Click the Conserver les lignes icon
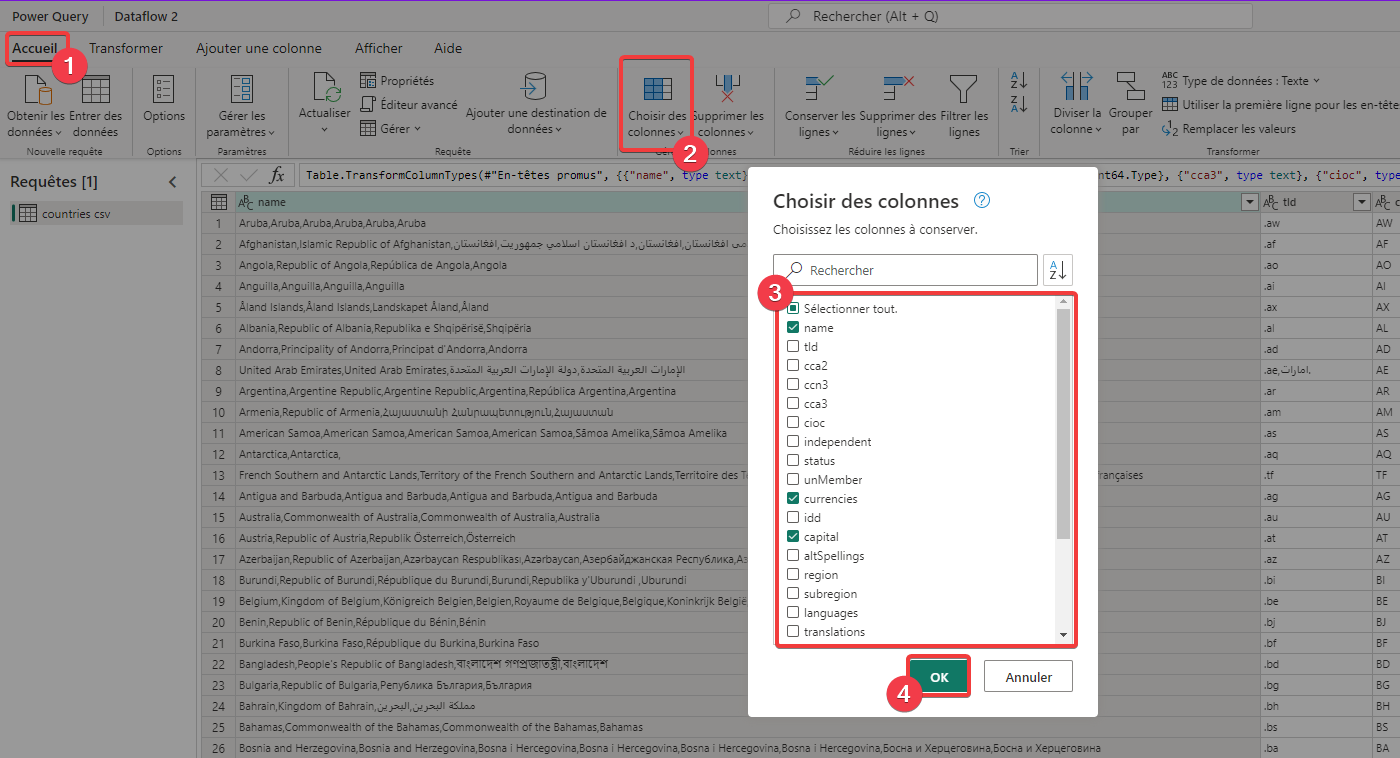The height and width of the screenshot is (758, 1400). click(x=820, y=89)
